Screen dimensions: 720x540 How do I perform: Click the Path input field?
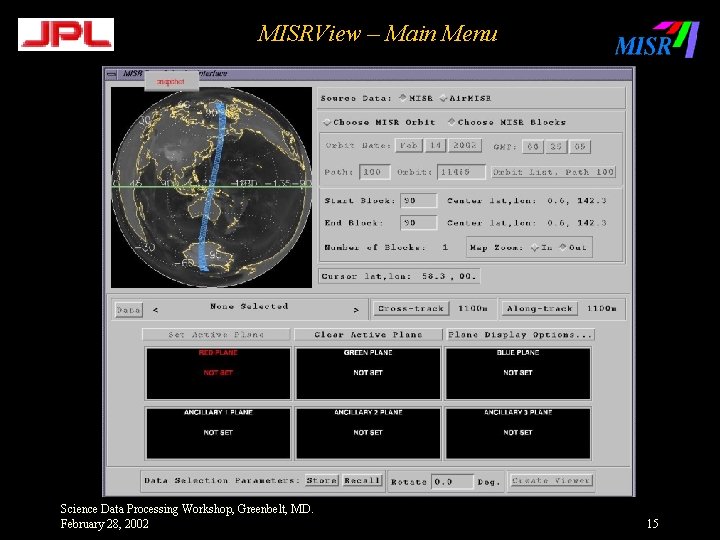[x=375, y=172]
